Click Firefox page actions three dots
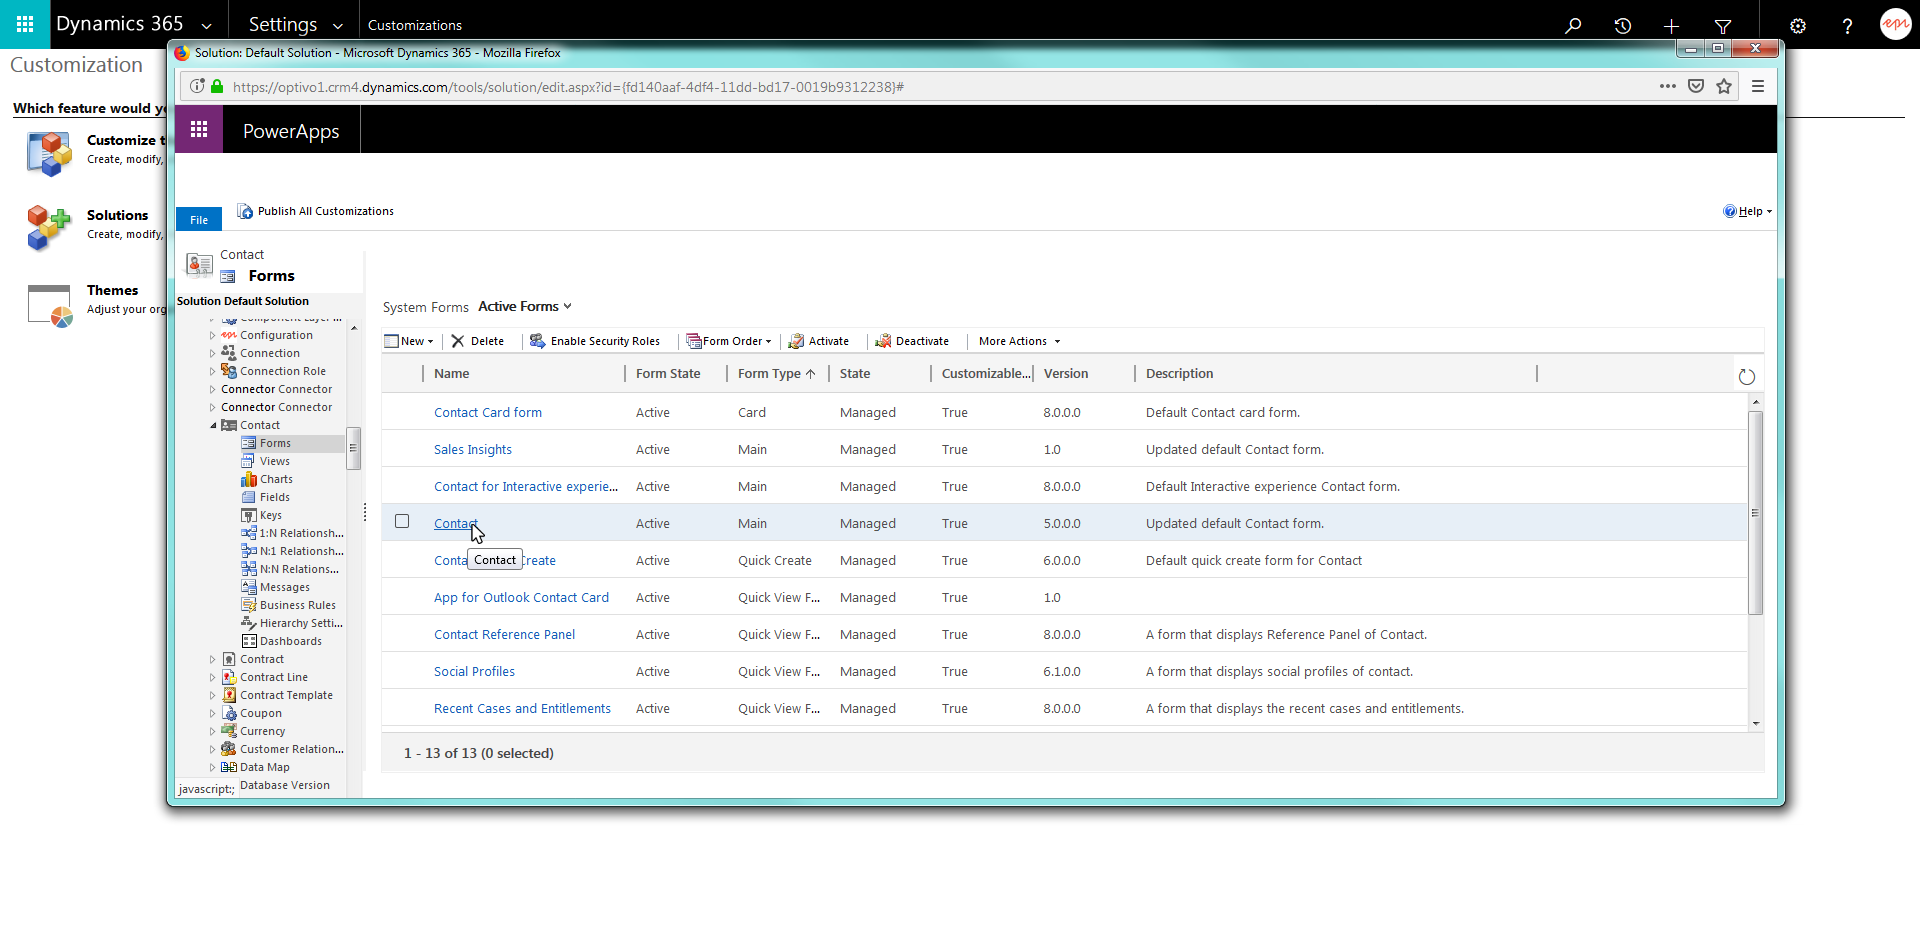 point(1667,86)
